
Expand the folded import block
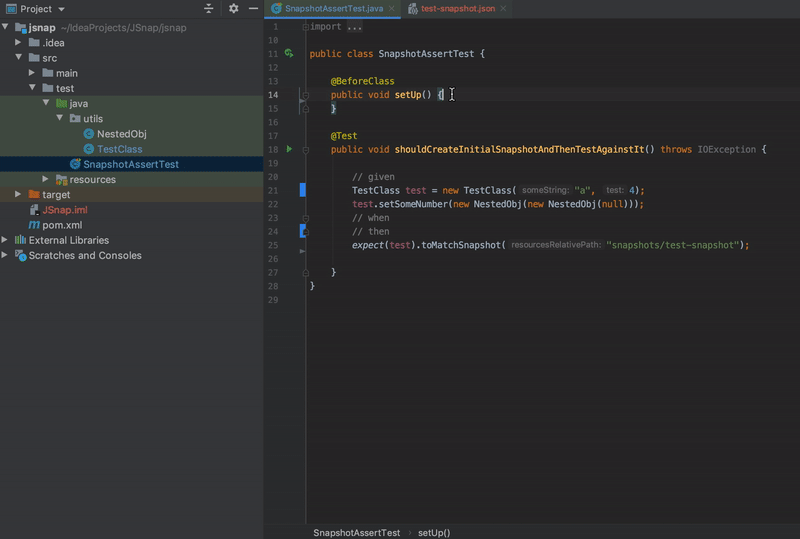pyautogui.click(x=306, y=27)
